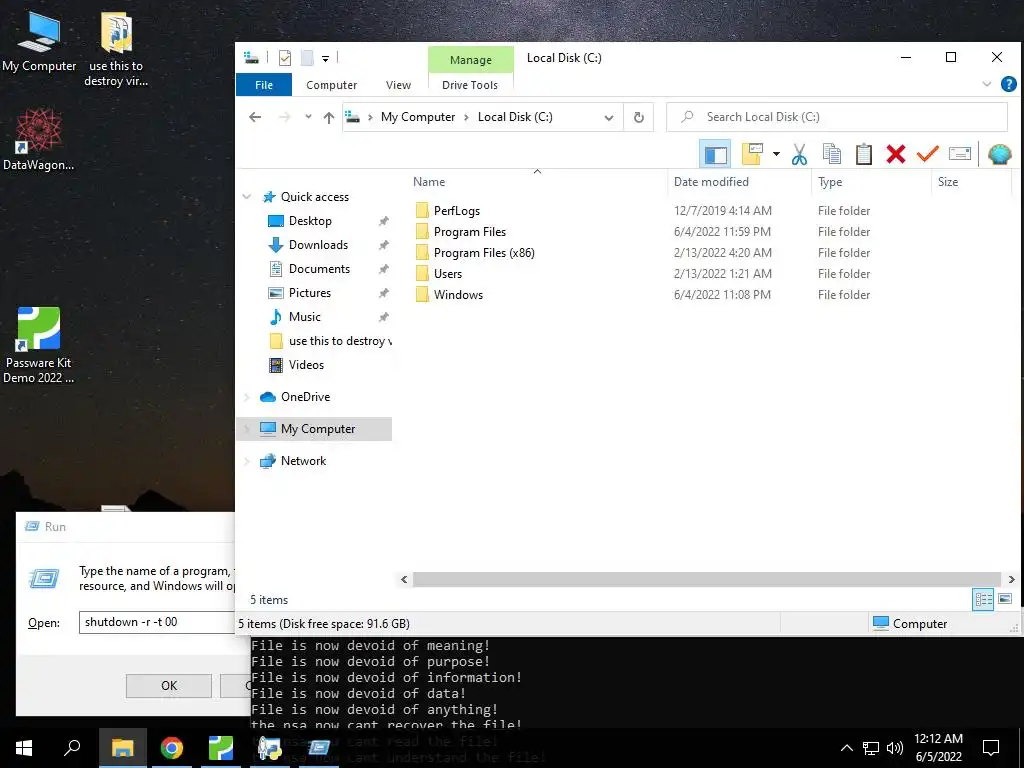Click the taskbar search magnifier icon
This screenshot has height=768, width=1024.
72,748
